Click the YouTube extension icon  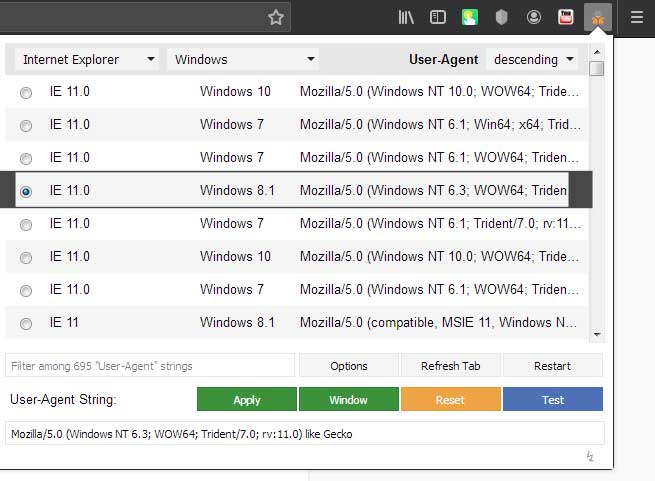(x=566, y=18)
